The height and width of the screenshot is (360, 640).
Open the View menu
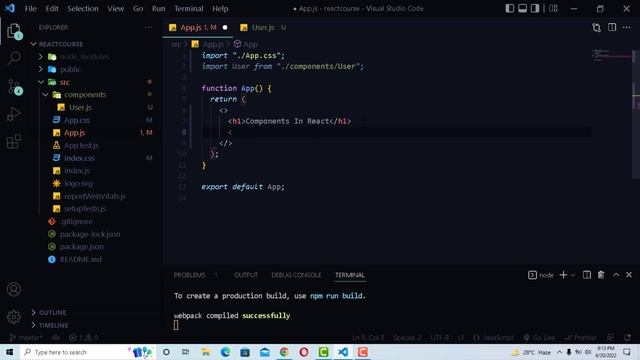(116, 9)
